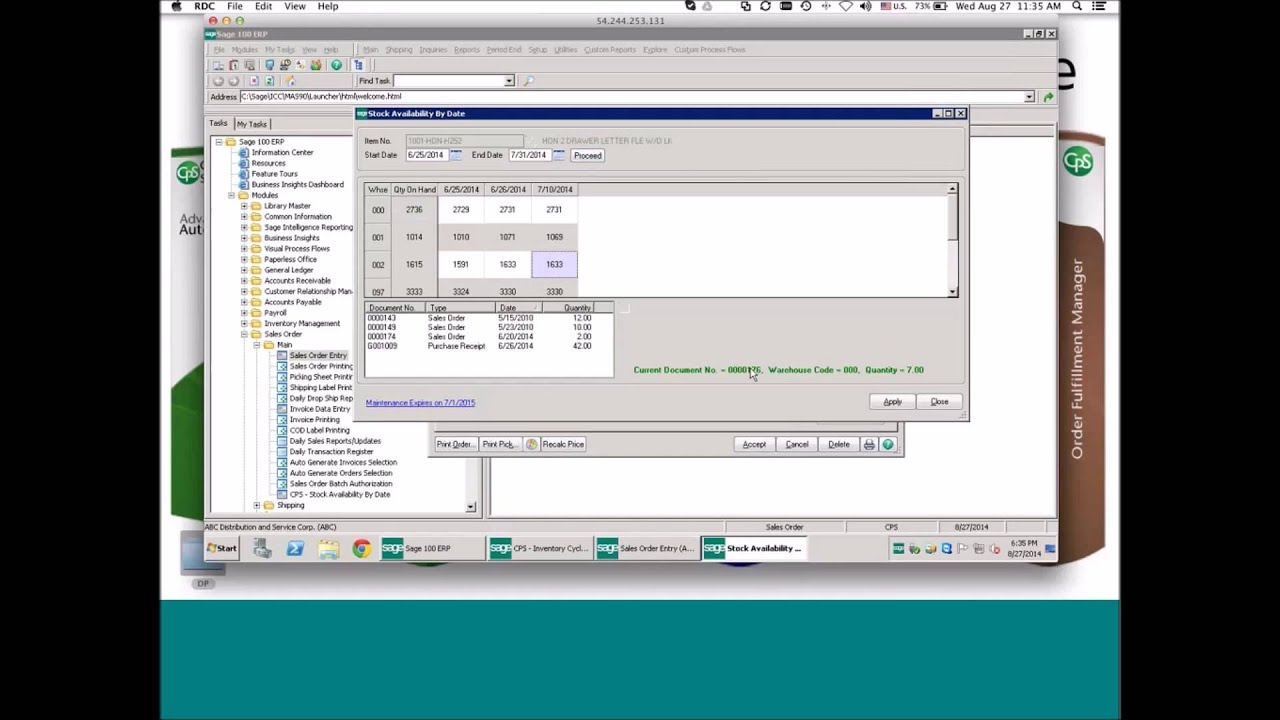Expand the Shipping folder in task tree
Image resolution: width=1280 pixels, height=720 pixels.
point(257,506)
